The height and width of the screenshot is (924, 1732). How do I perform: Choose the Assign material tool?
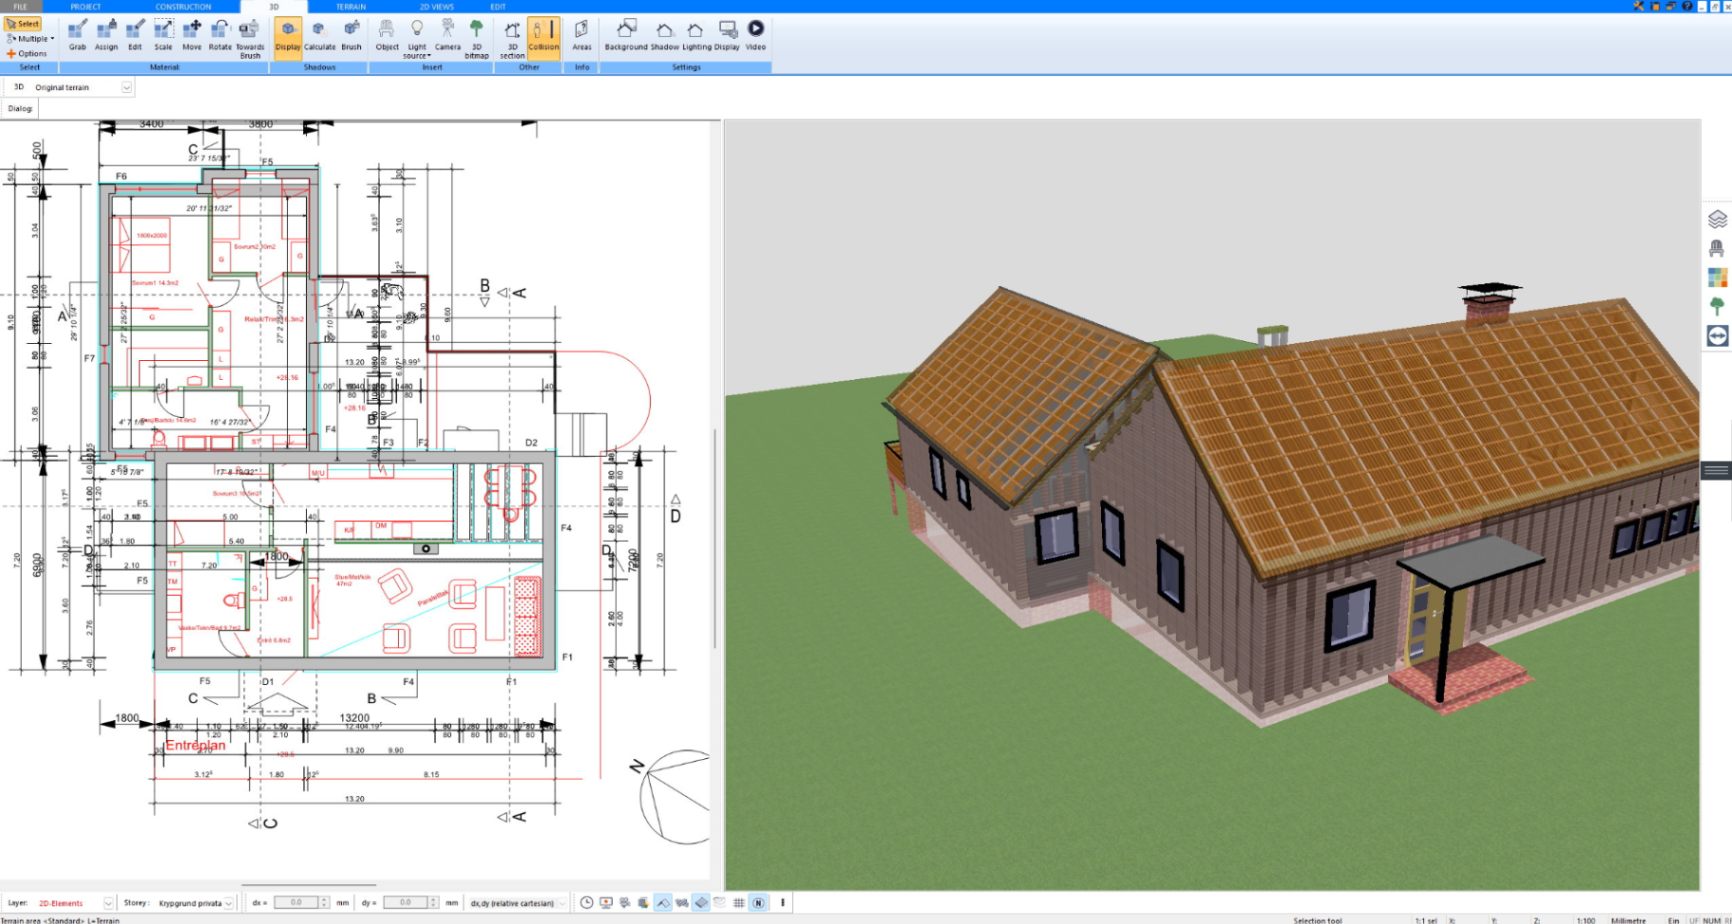pyautogui.click(x=106, y=35)
